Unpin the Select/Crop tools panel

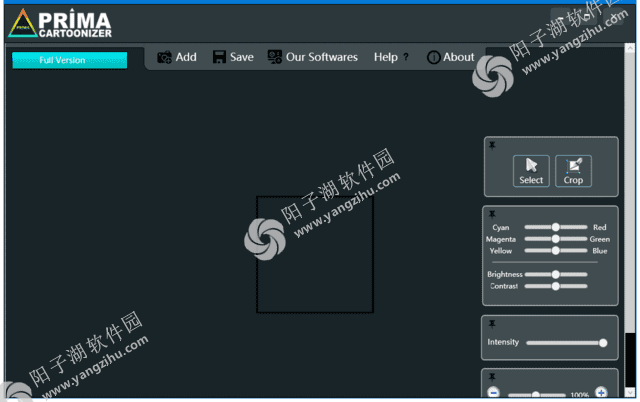click(492, 145)
